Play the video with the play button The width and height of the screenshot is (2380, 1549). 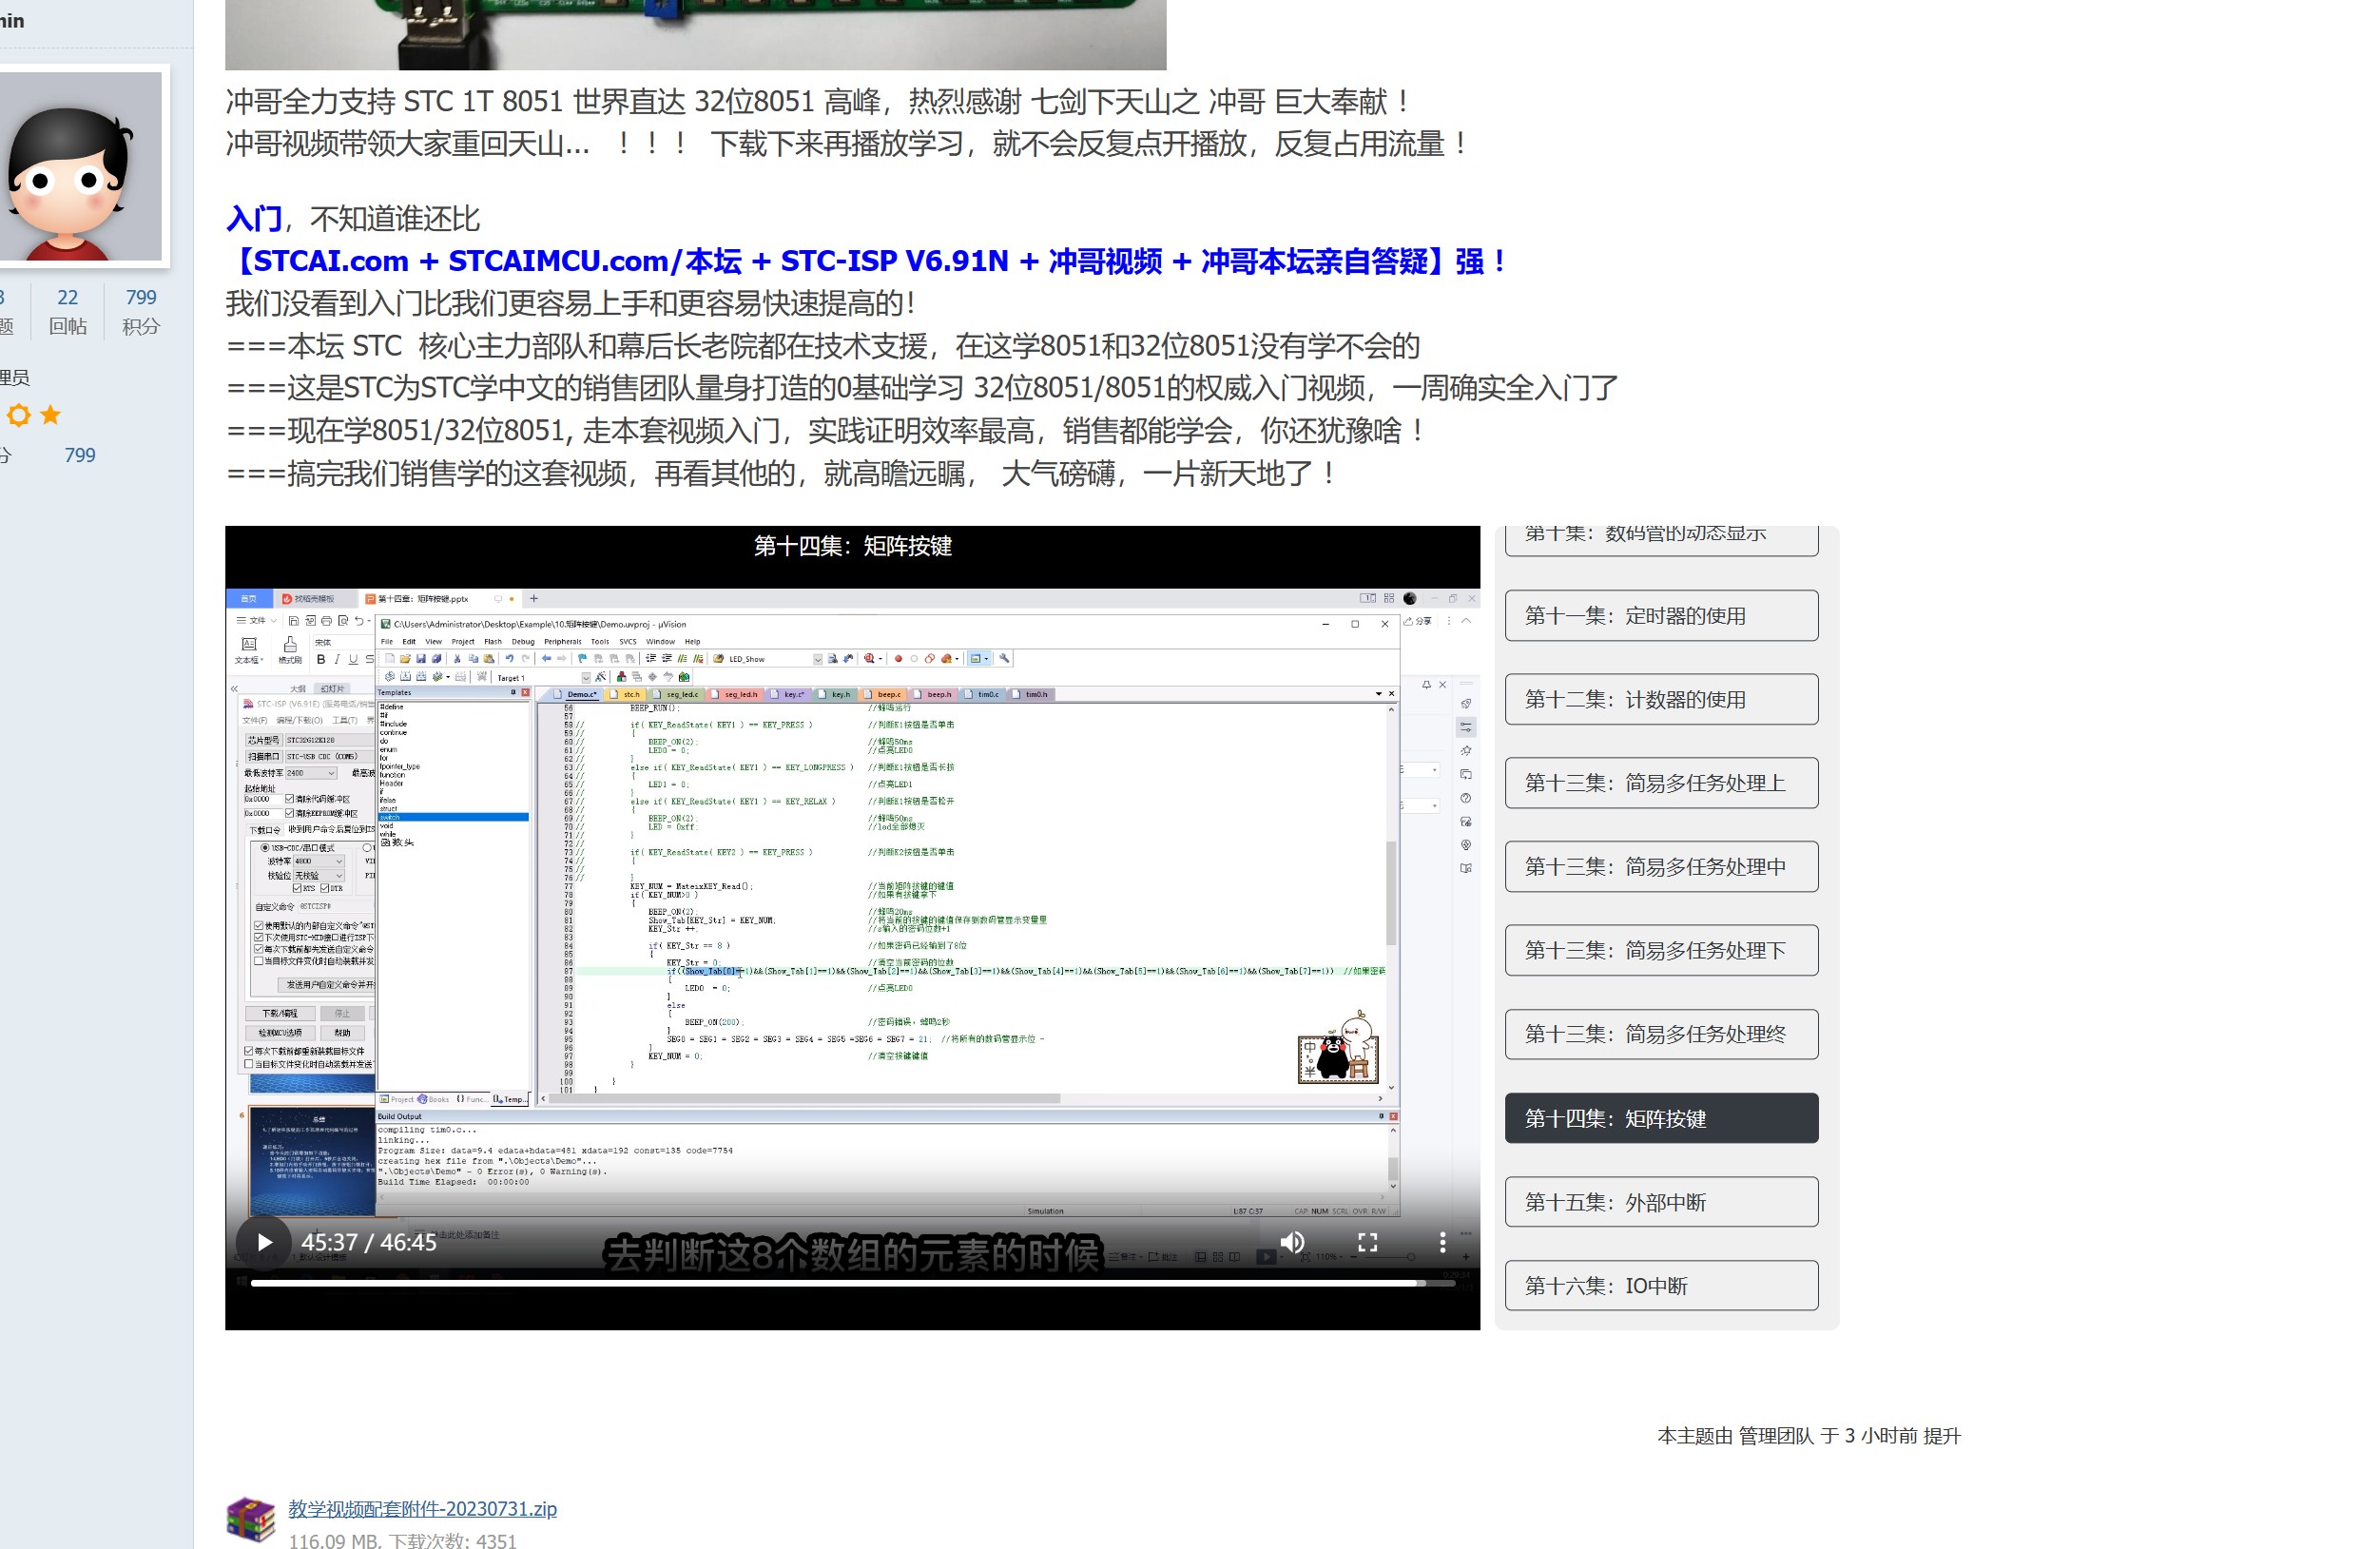tap(264, 1242)
